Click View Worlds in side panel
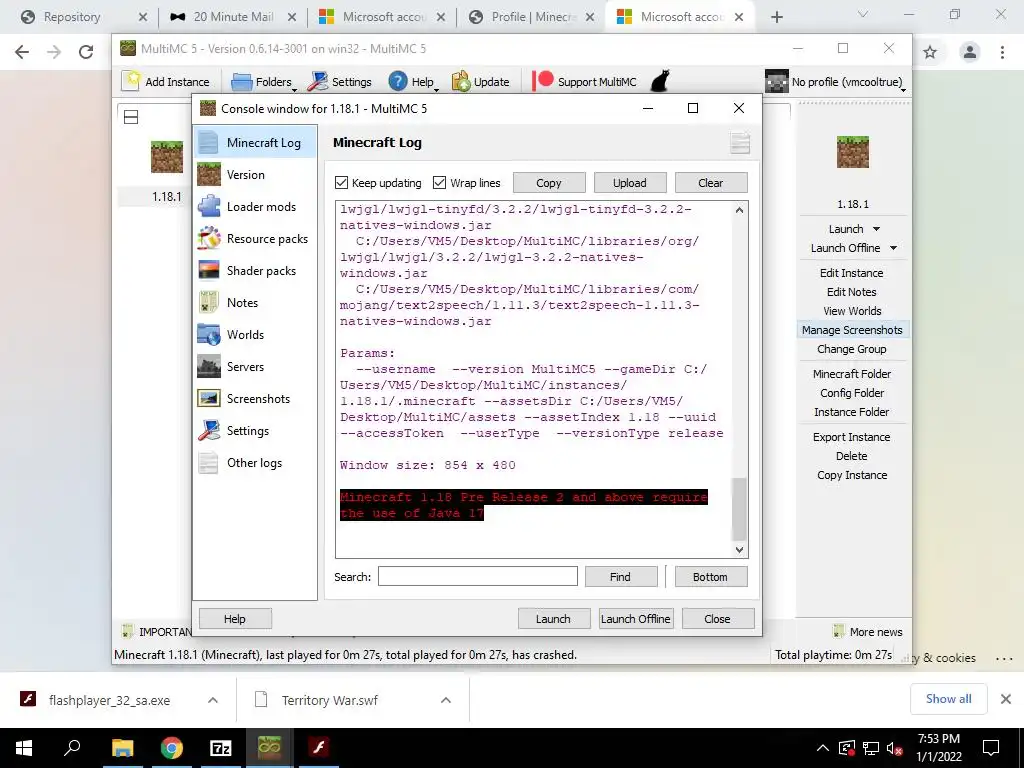This screenshot has width=1024, height=768. (852, 311)
